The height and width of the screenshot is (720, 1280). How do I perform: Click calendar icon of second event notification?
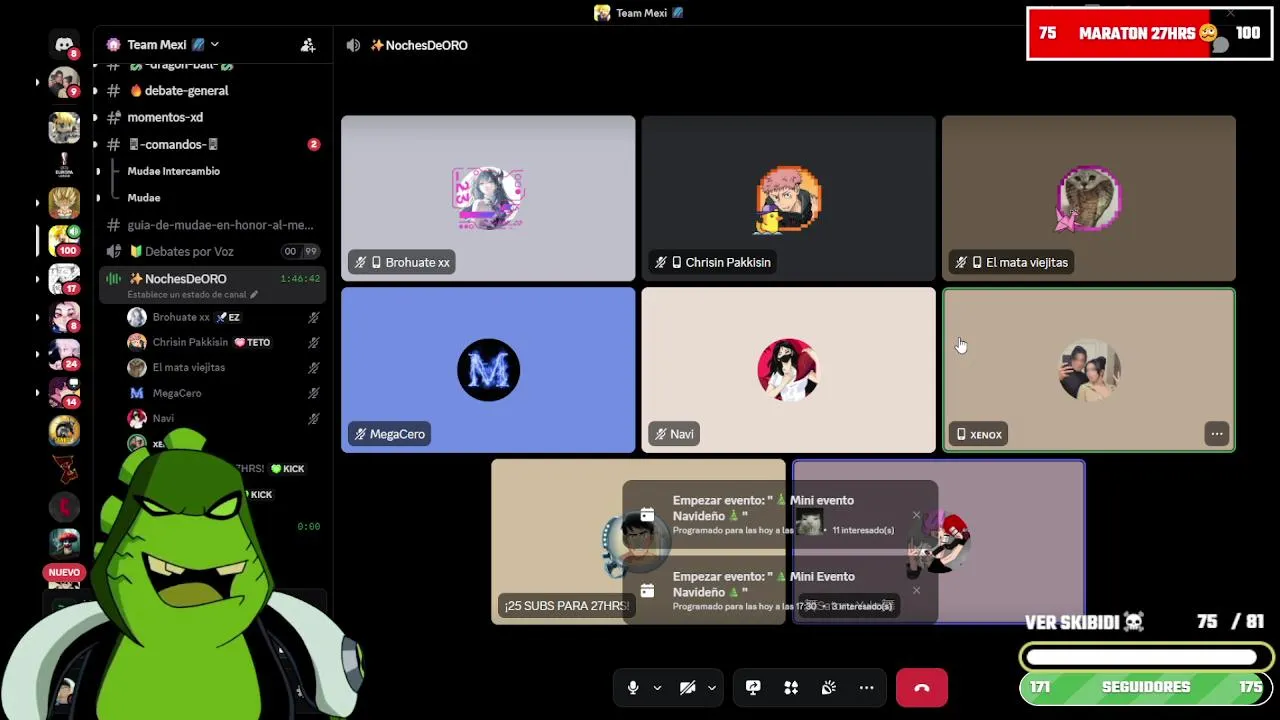647,590
